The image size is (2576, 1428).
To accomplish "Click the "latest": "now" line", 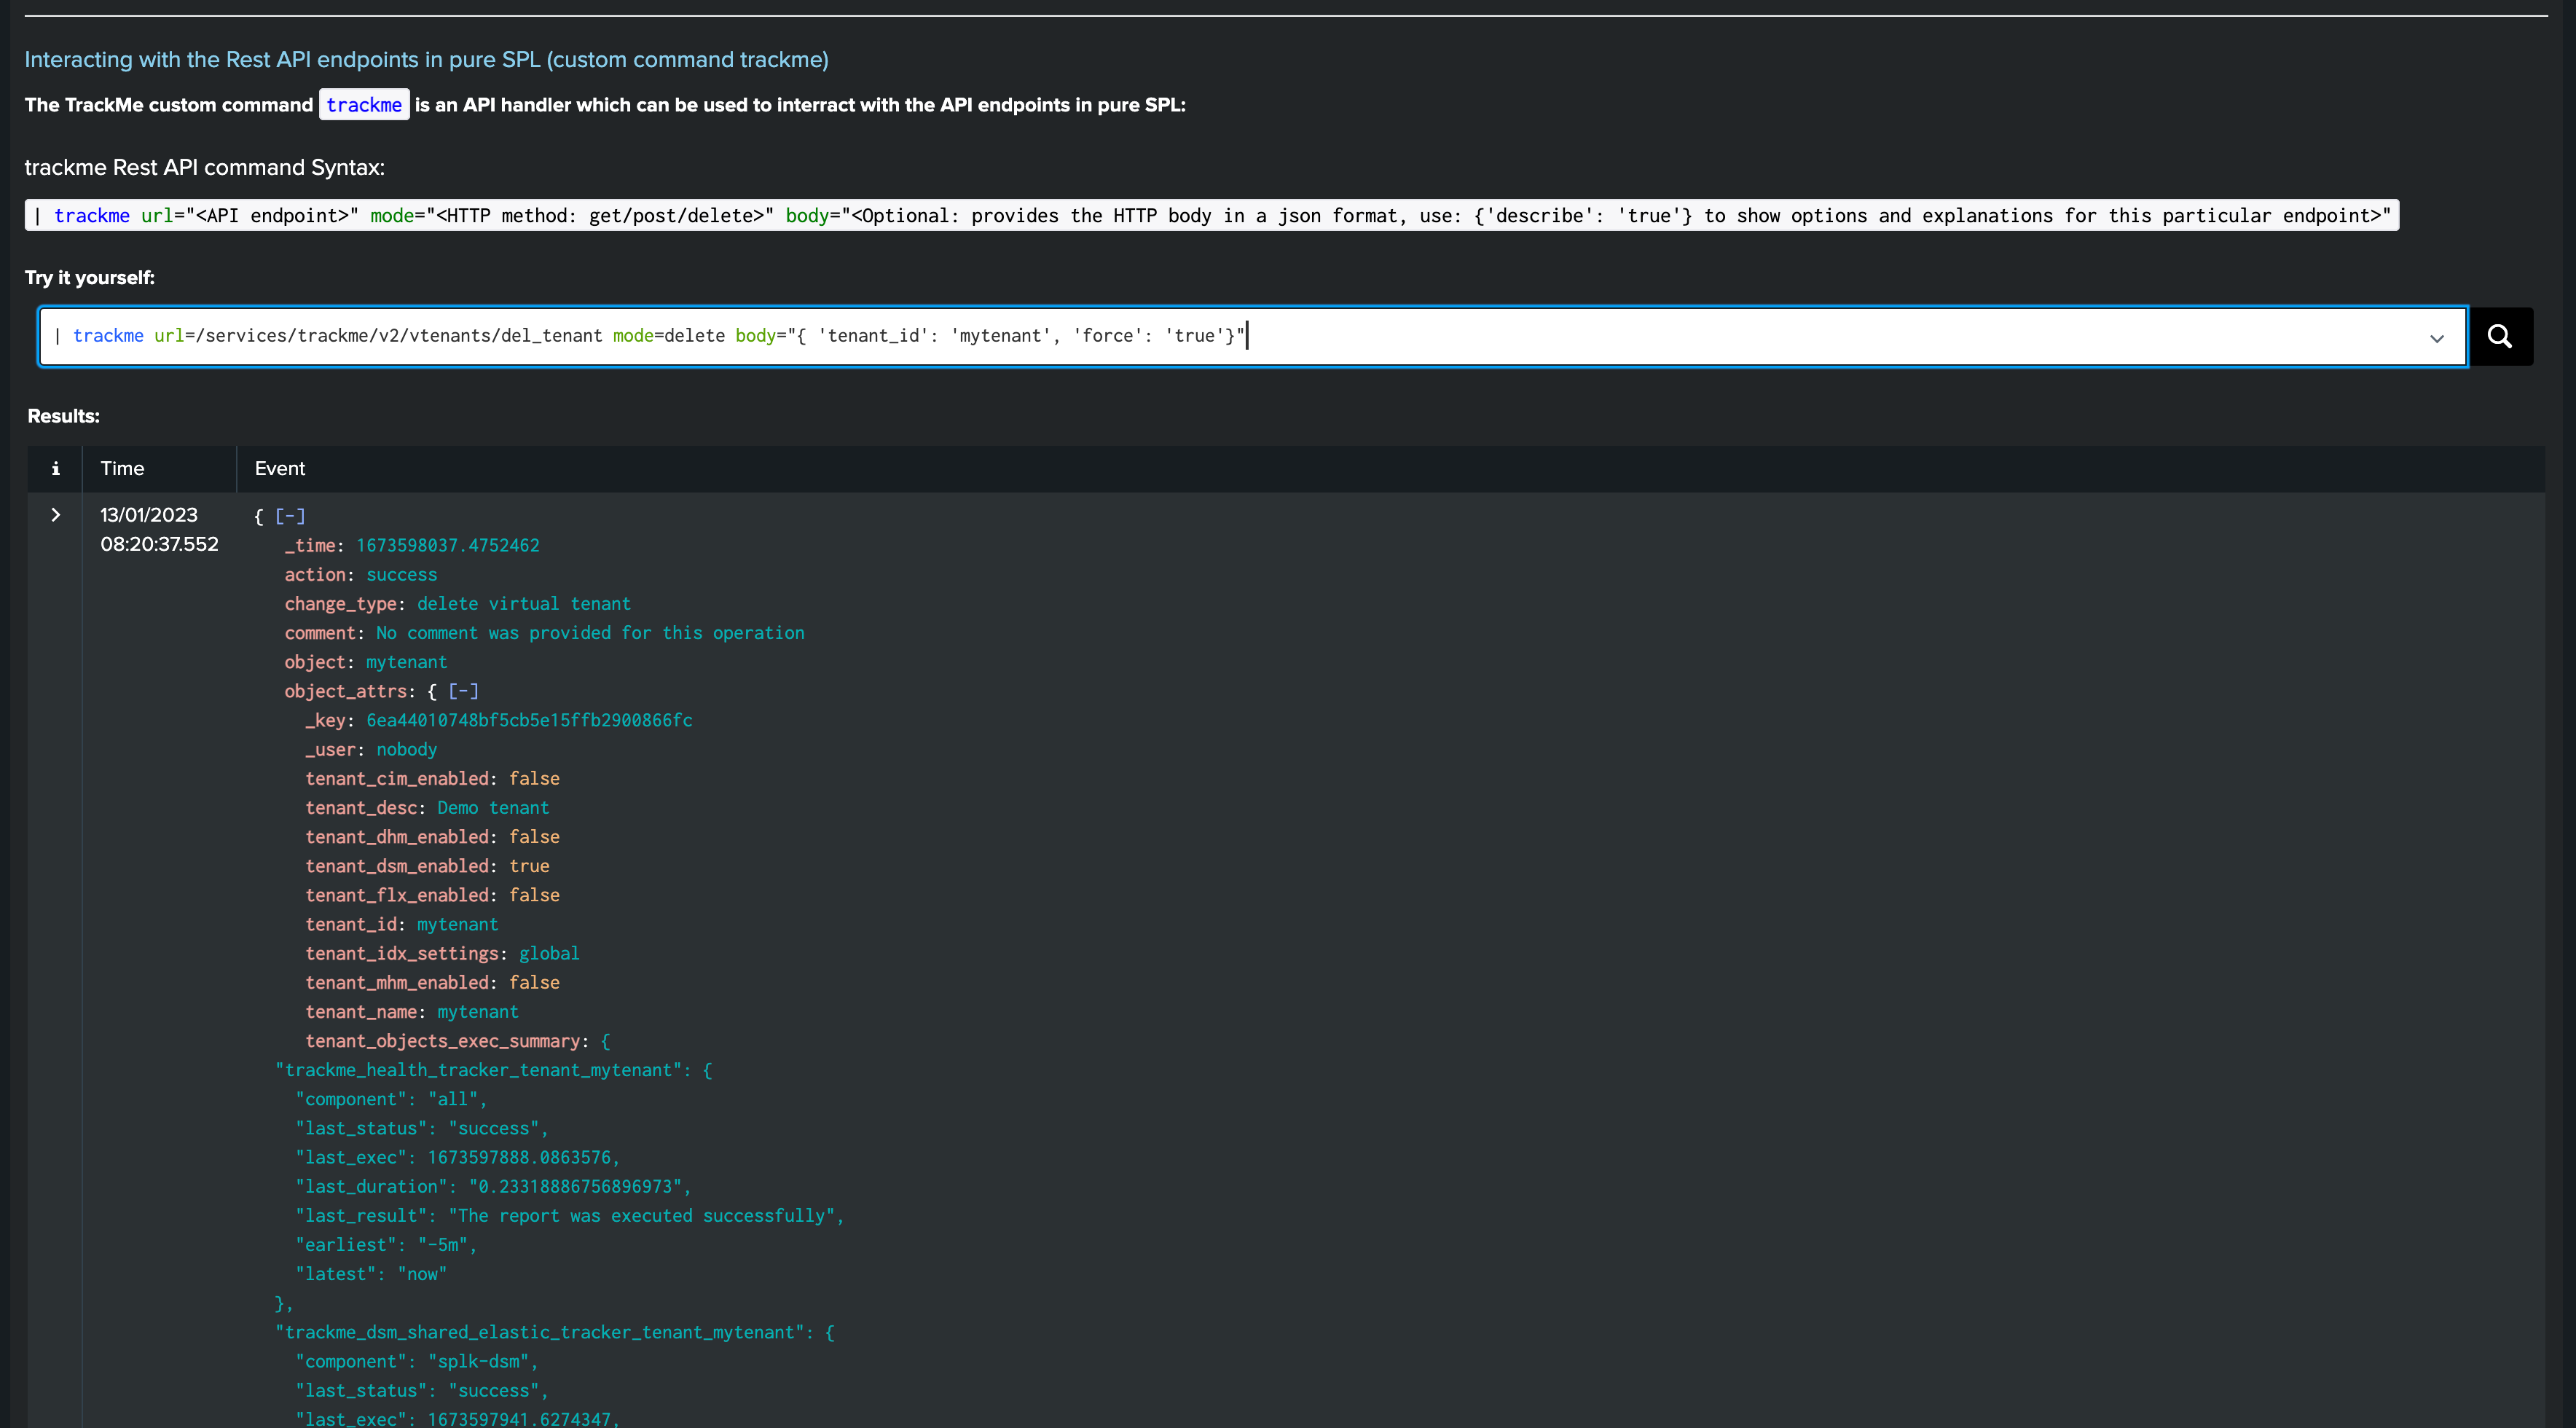I will (371, 1274).
